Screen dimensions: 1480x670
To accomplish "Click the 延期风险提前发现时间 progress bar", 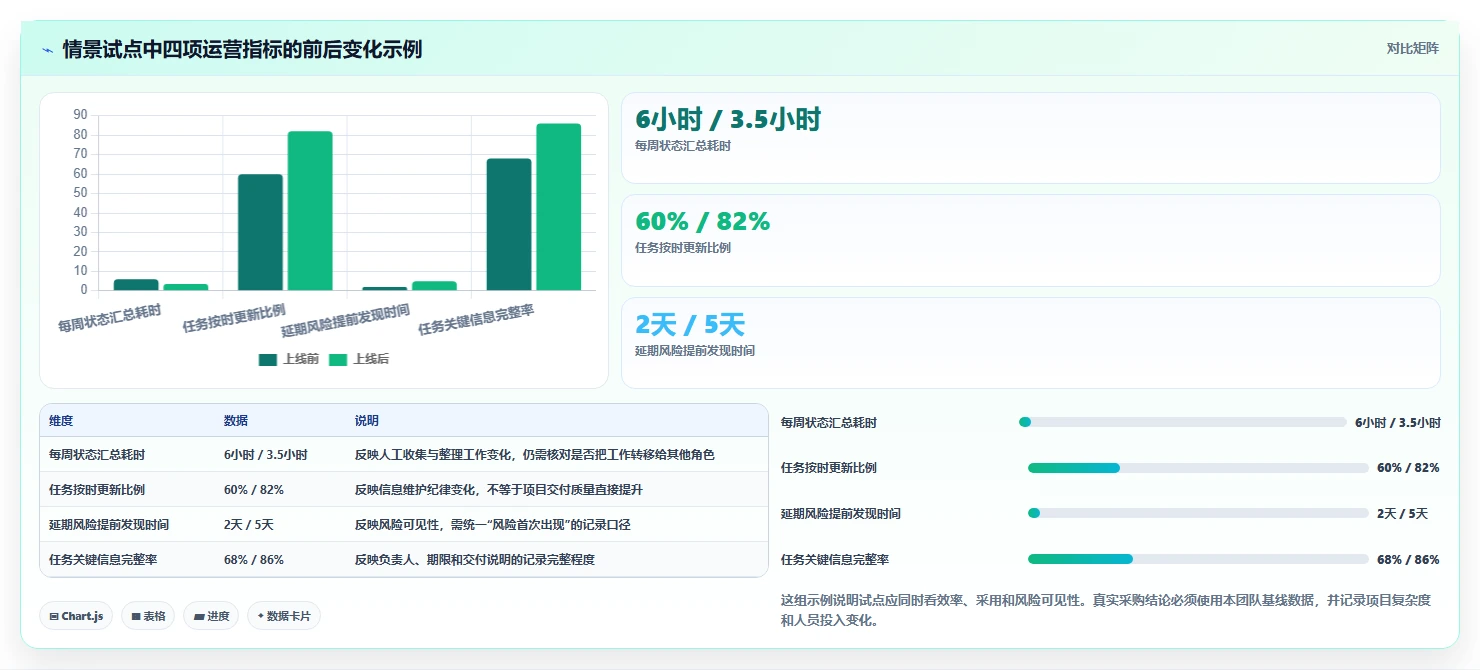I will (1198, 513).
